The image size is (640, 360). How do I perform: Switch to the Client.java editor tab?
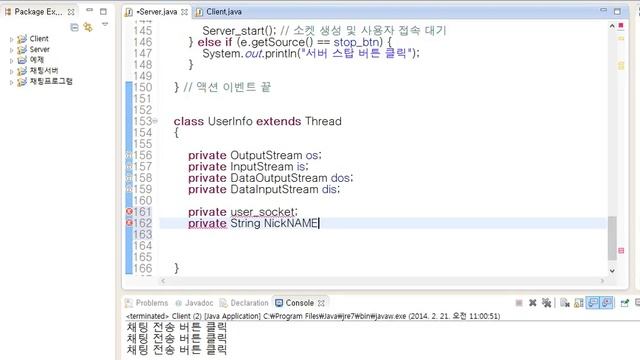pos(219,12)
